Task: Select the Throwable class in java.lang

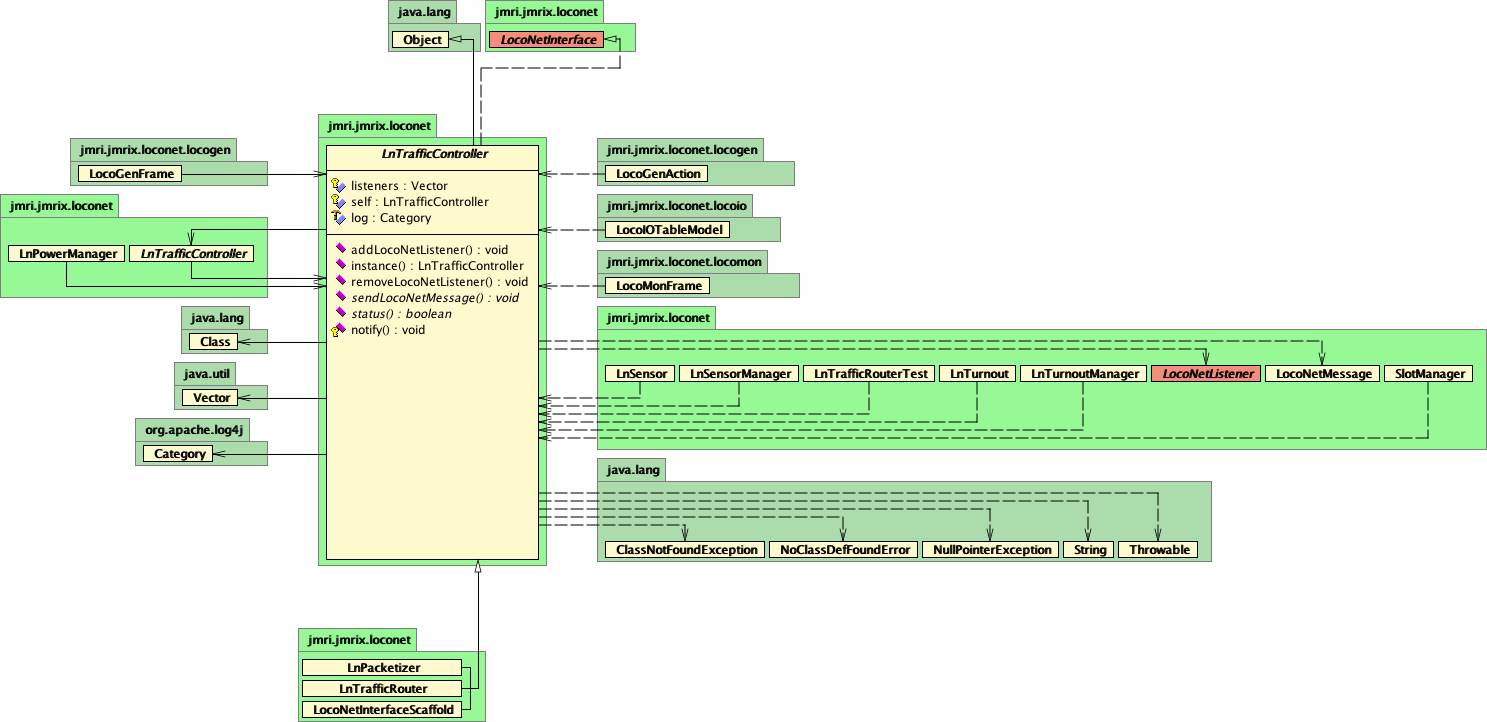Action: [1160, 549]
